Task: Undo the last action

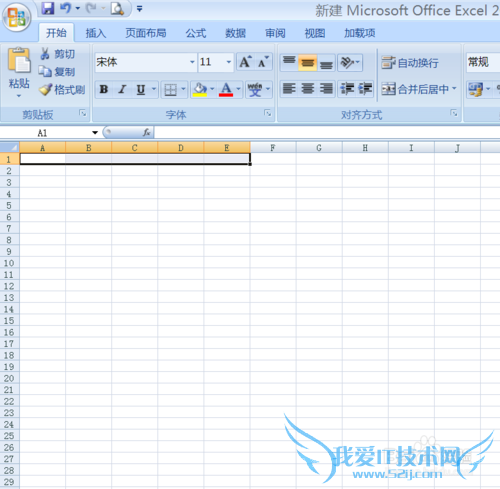Action: (65, 8)
